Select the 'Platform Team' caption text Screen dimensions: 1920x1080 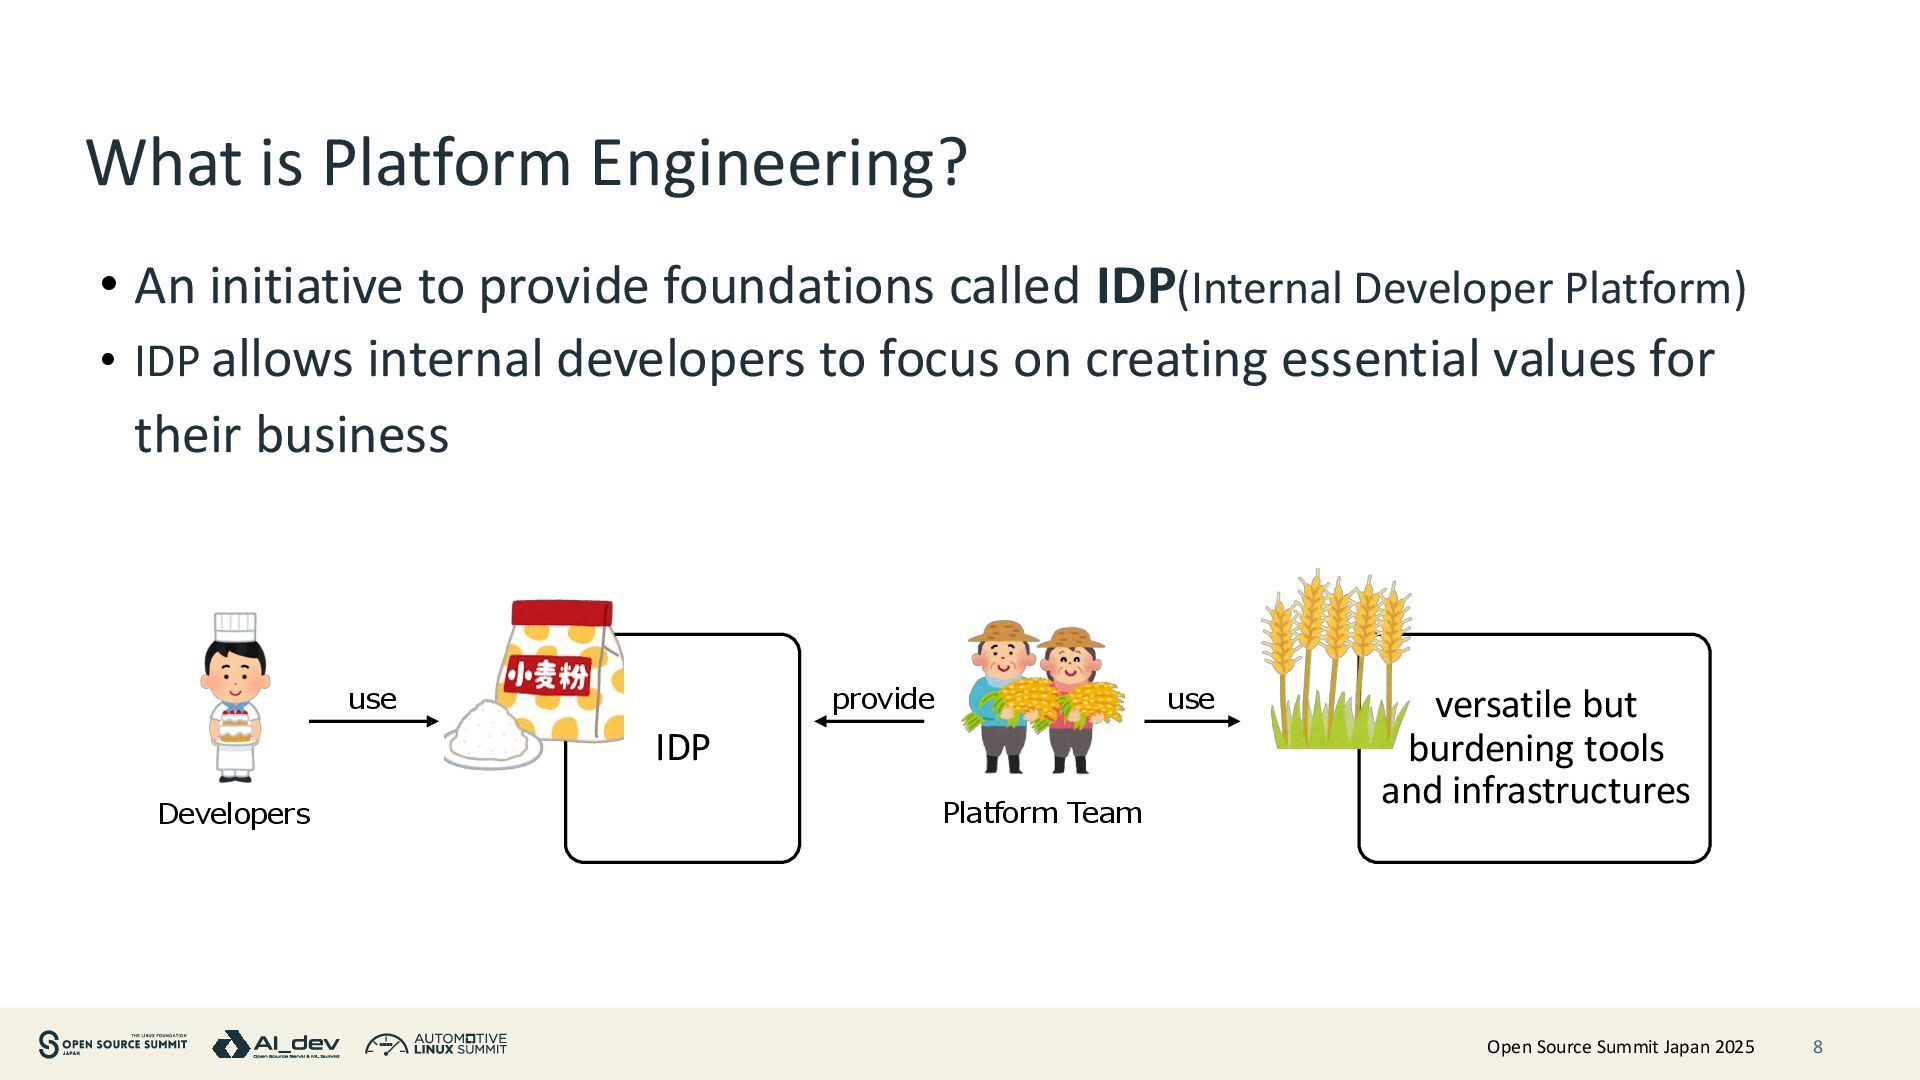[x=1042, y=813]
